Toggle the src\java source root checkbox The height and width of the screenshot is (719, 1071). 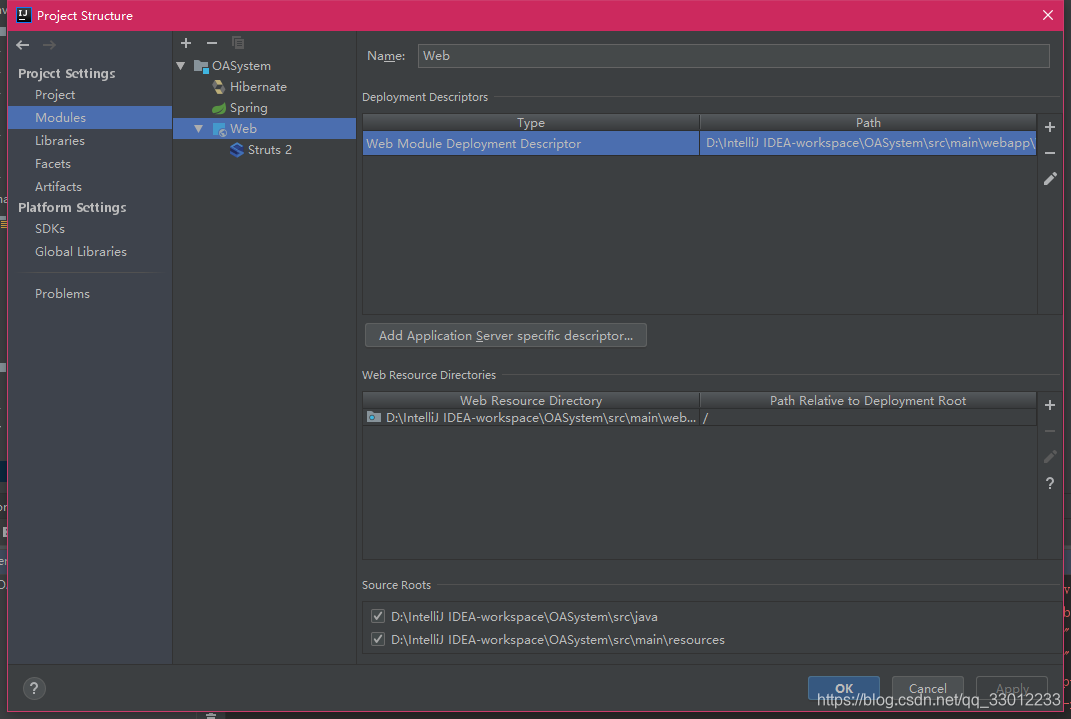(378, 617)
